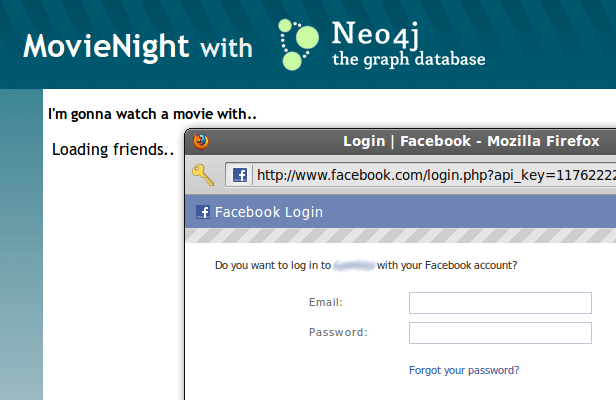Viewport: 616px width, 400px height.
Task: Click the striped gray bar below header
Action: coord(401,236)
